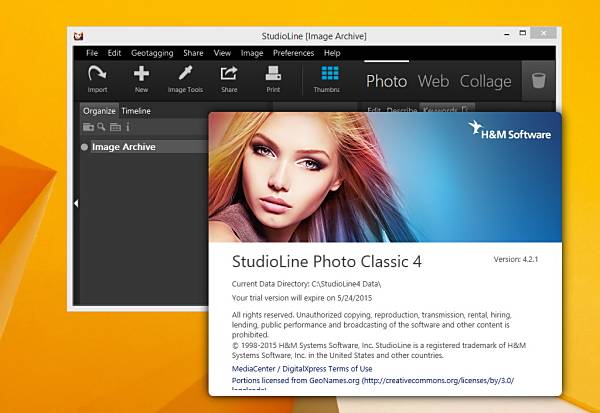Open the Edit menu
600x413 pixels.
pos(114,53)
